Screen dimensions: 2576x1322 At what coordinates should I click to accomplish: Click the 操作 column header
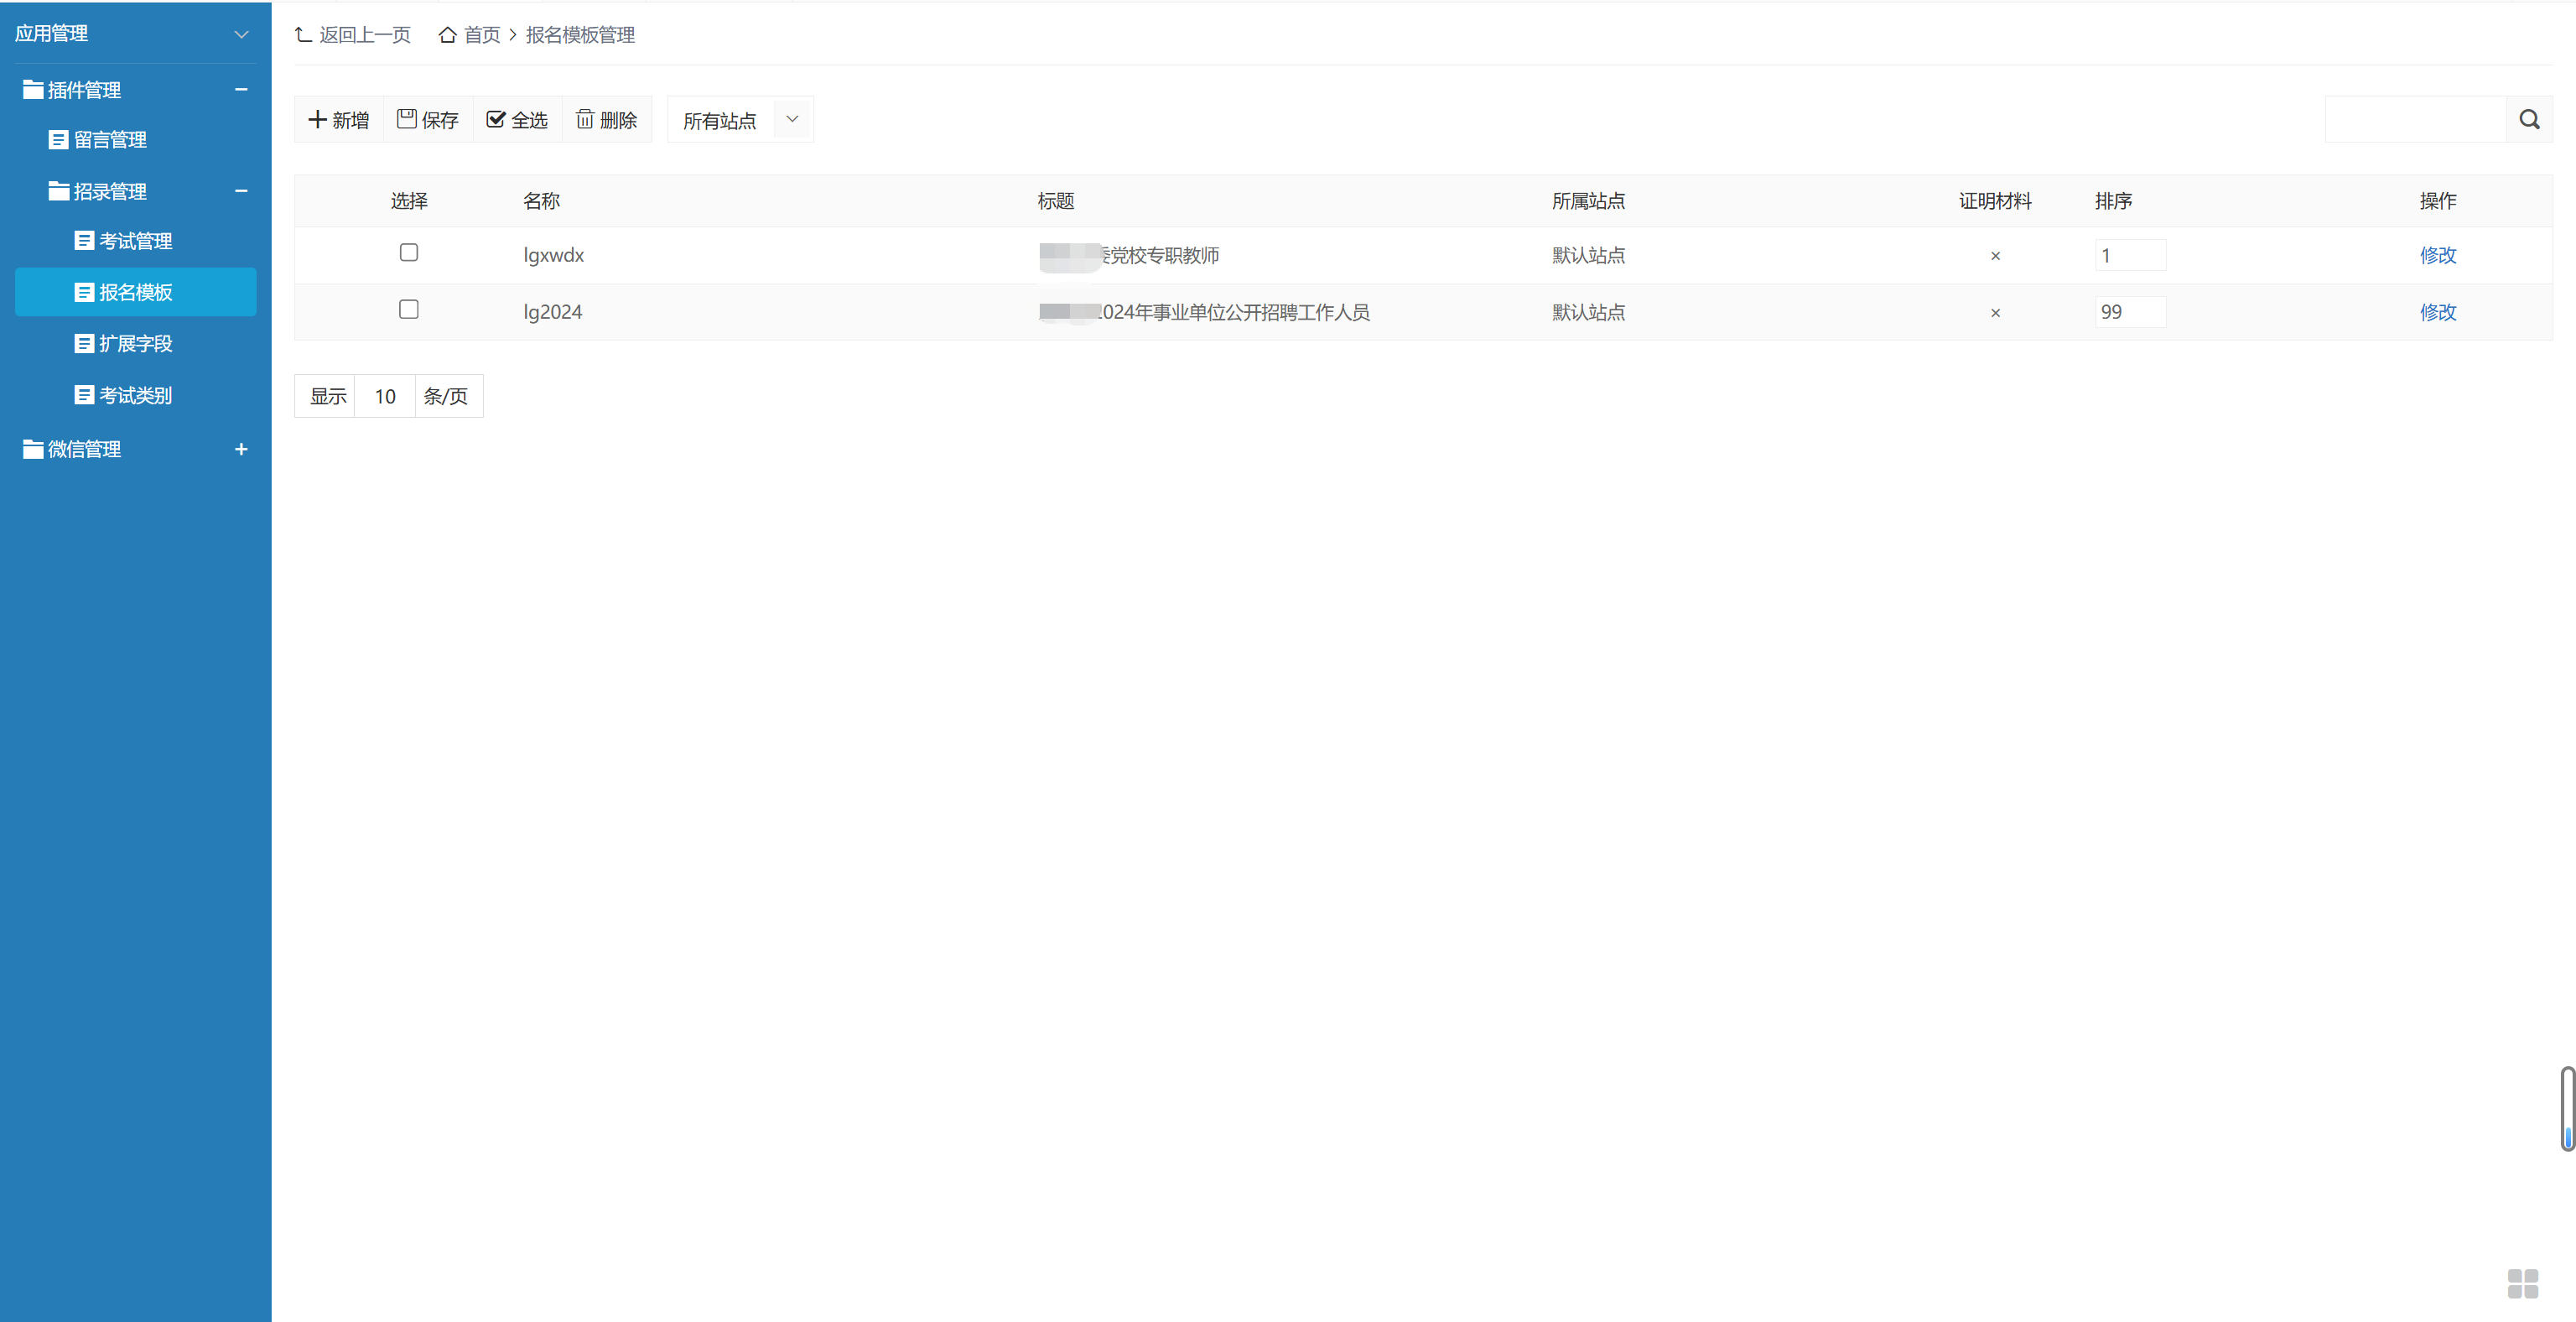(x=2437, y=201)
